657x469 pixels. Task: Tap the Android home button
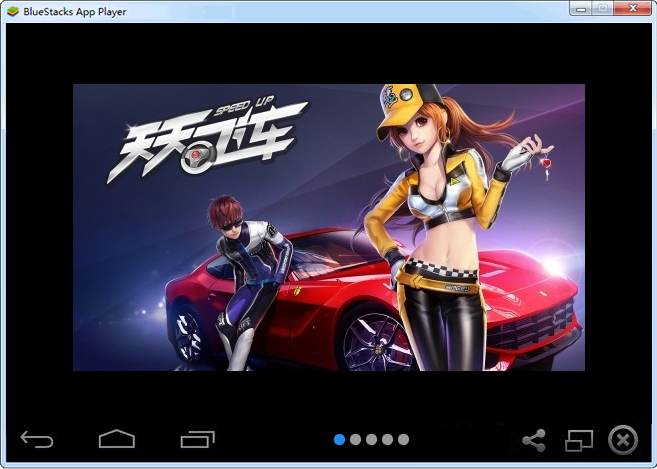(x=116, y=439)
